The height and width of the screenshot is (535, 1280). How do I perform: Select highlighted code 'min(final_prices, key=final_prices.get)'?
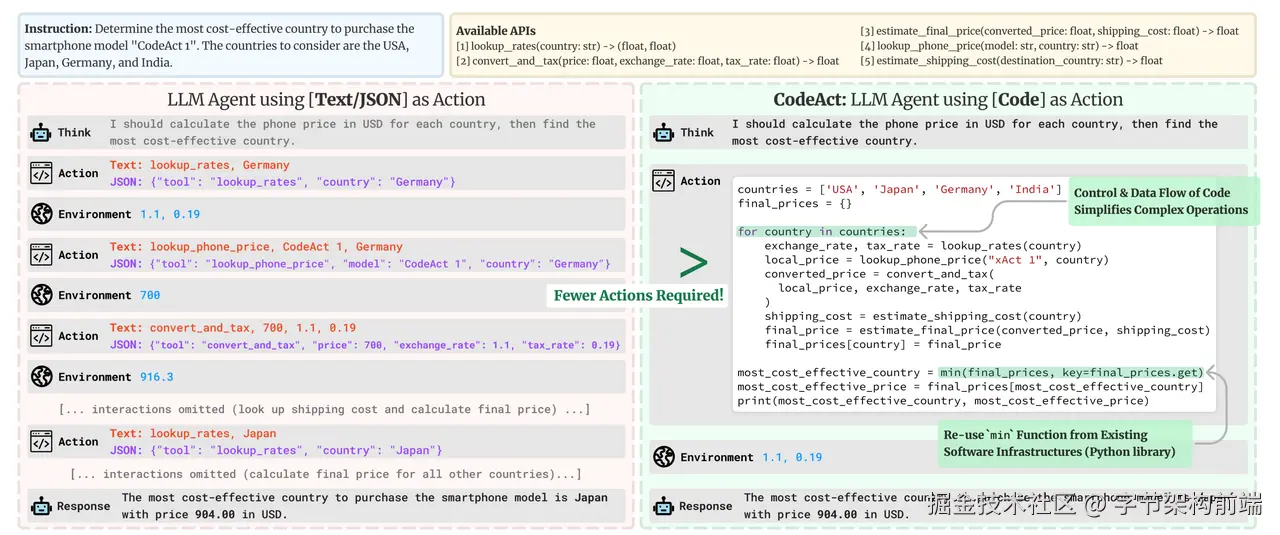pyautogui.click(x=1072, y=373)
